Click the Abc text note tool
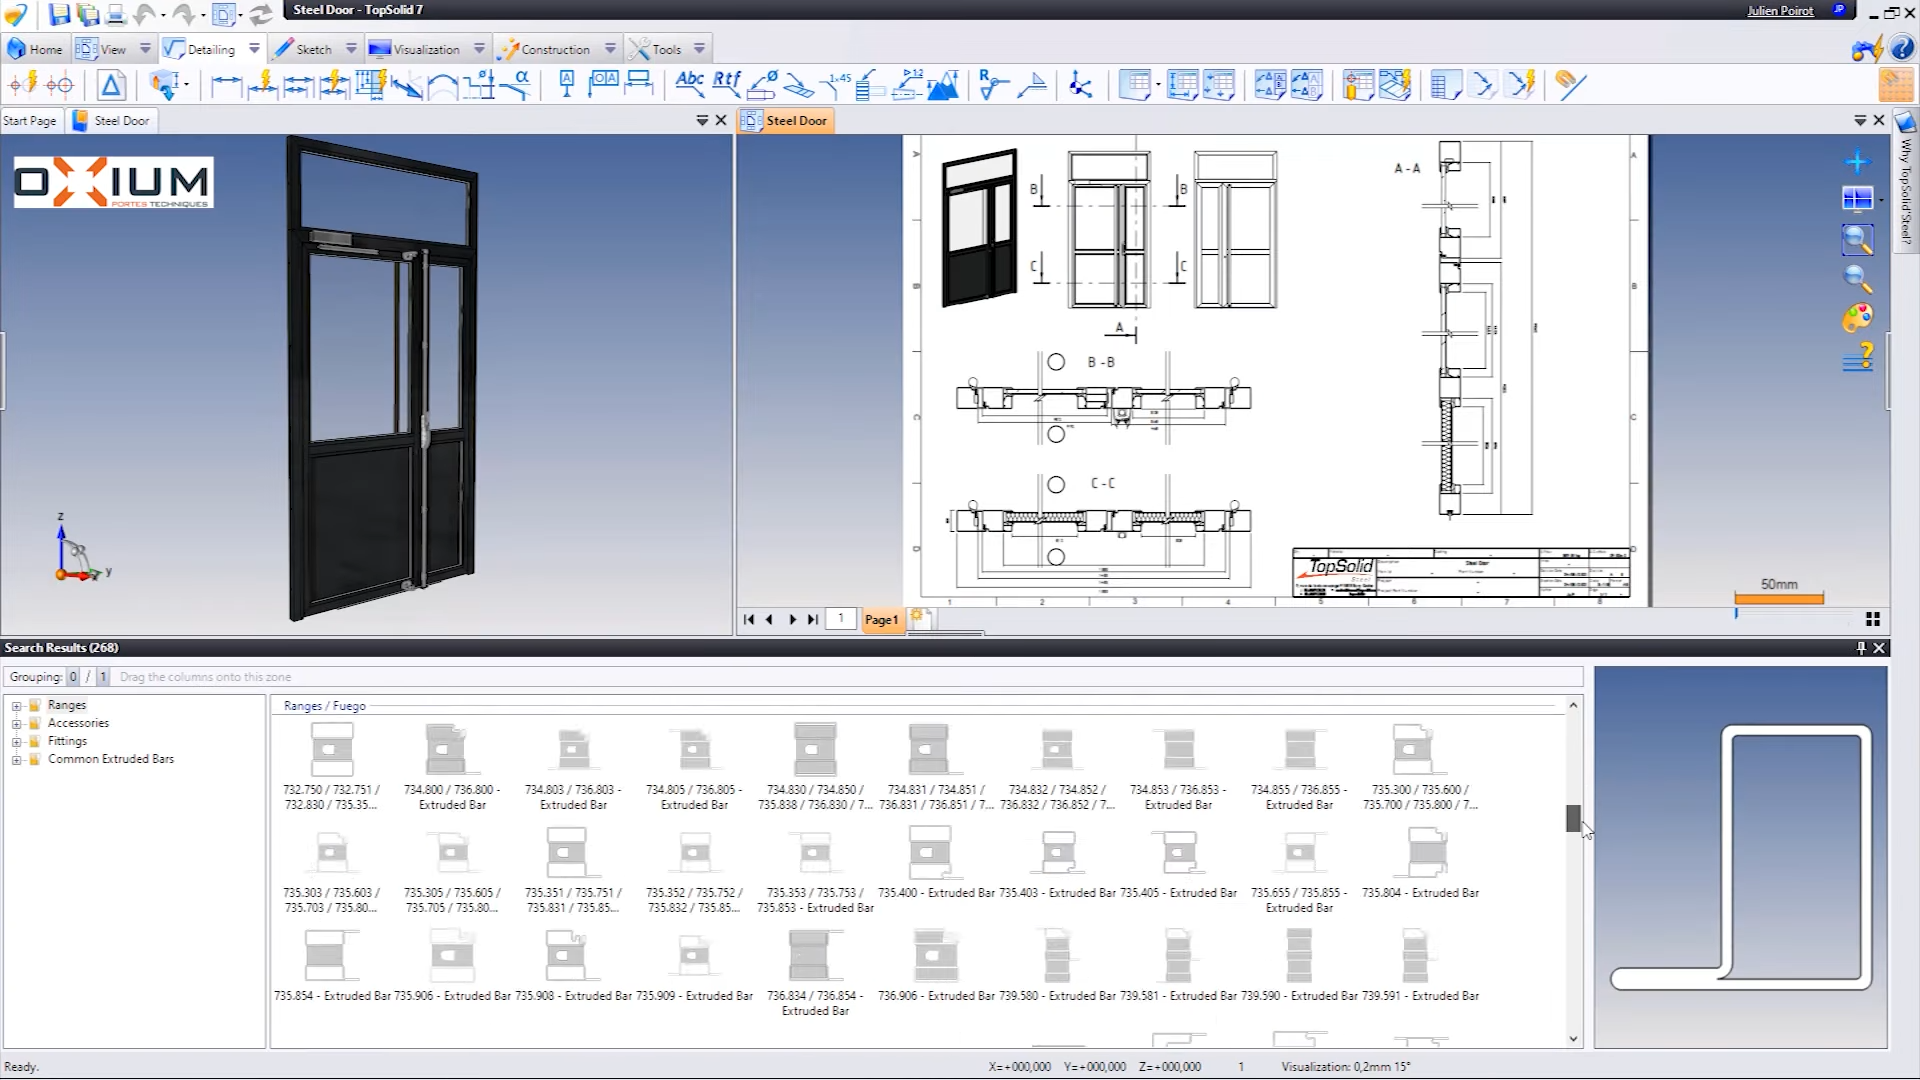This screenshot has height=1080, width=1920. click(x=689, y=84)
